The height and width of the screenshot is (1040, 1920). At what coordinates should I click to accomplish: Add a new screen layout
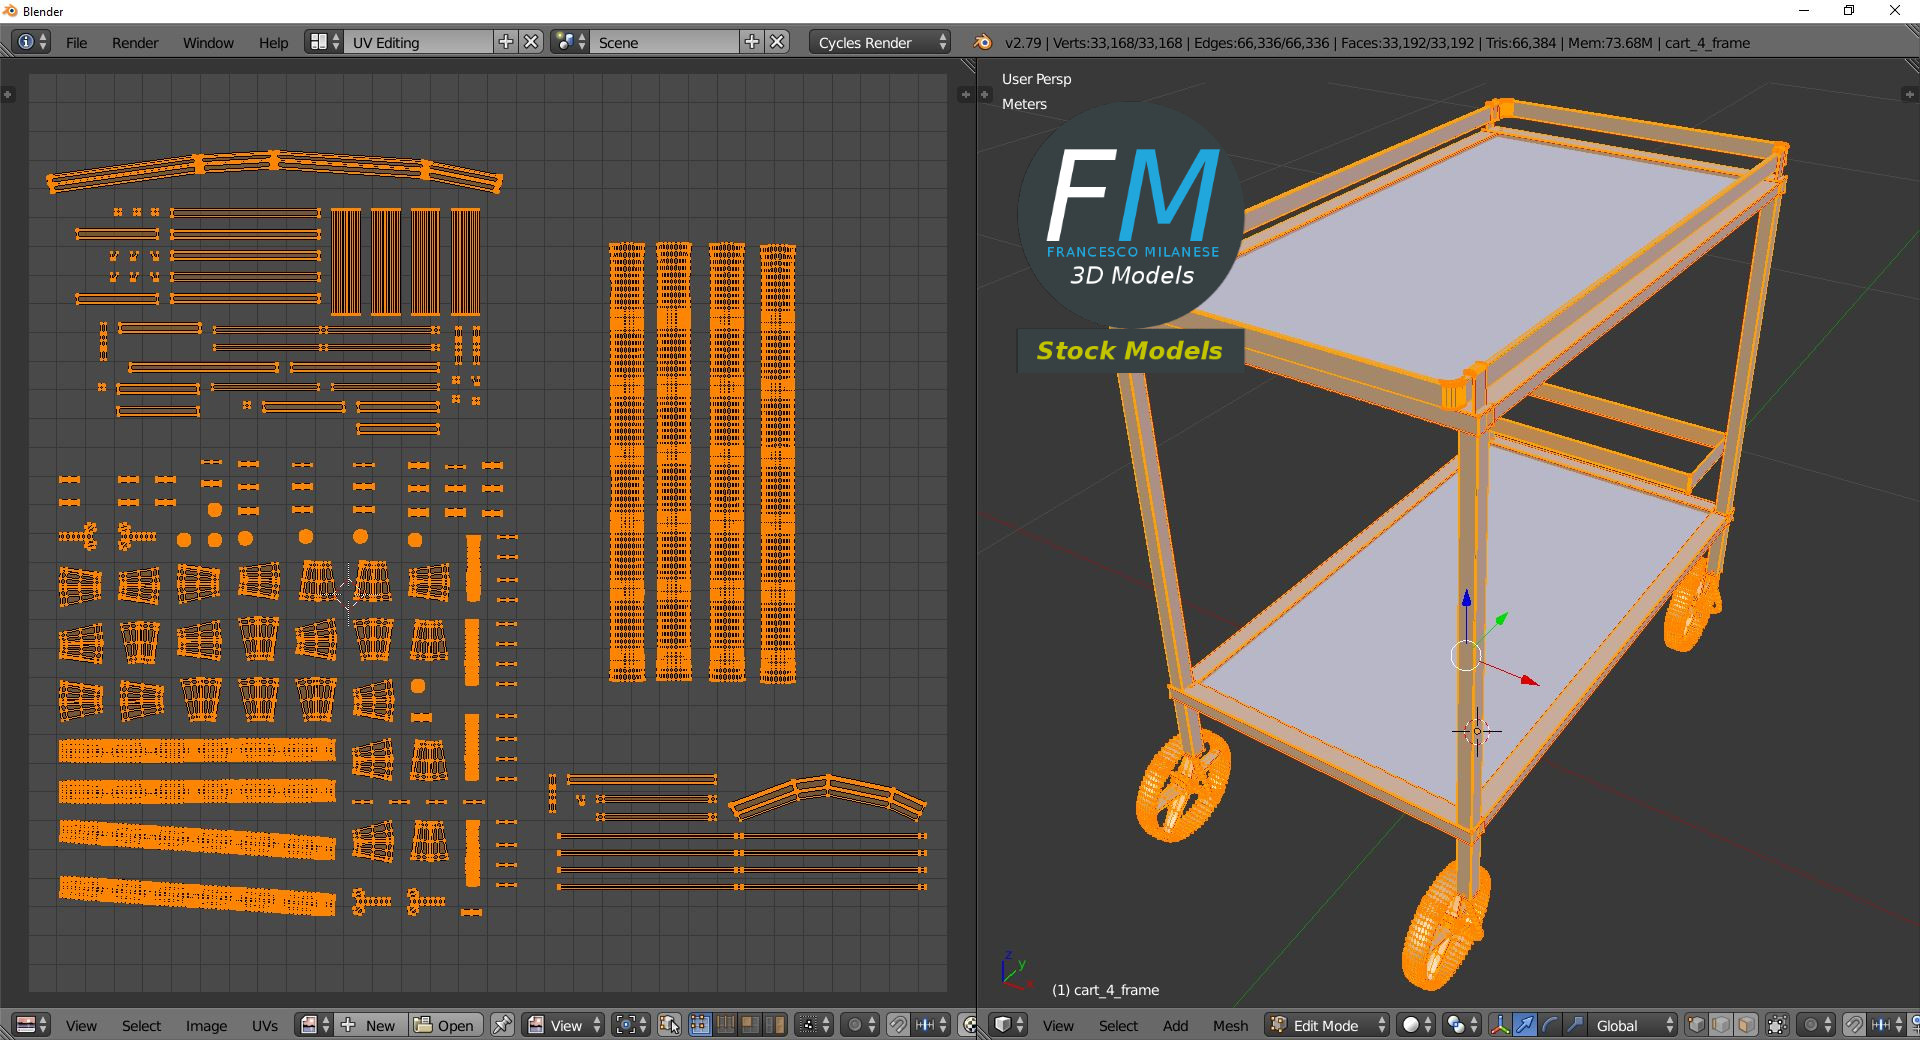click(506, 42)
